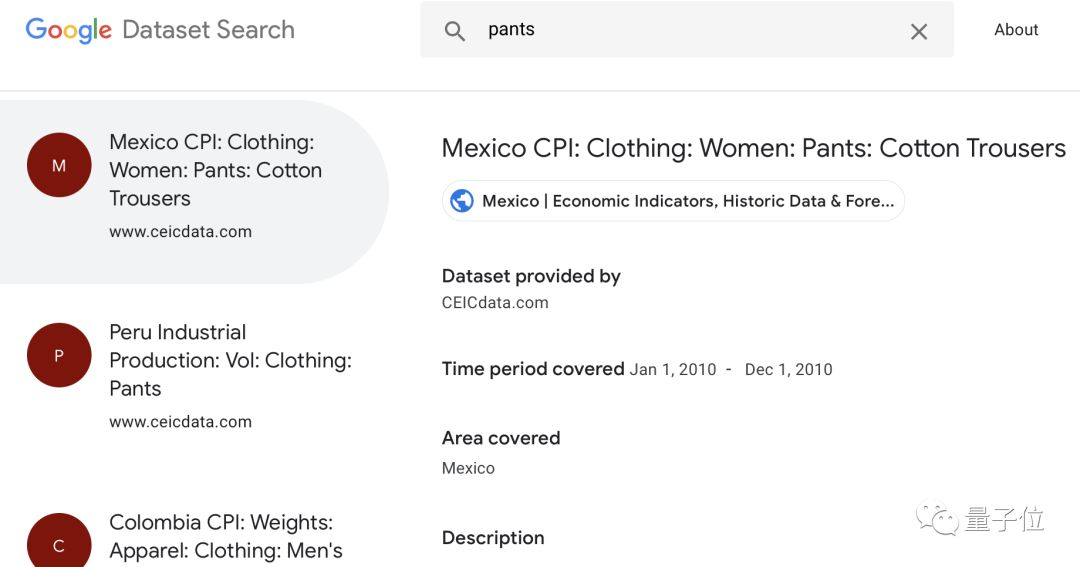Viewport: 1080px width, 567px height.
Task: Click the red M avatar icon
Action: click(x=59, y=165)
